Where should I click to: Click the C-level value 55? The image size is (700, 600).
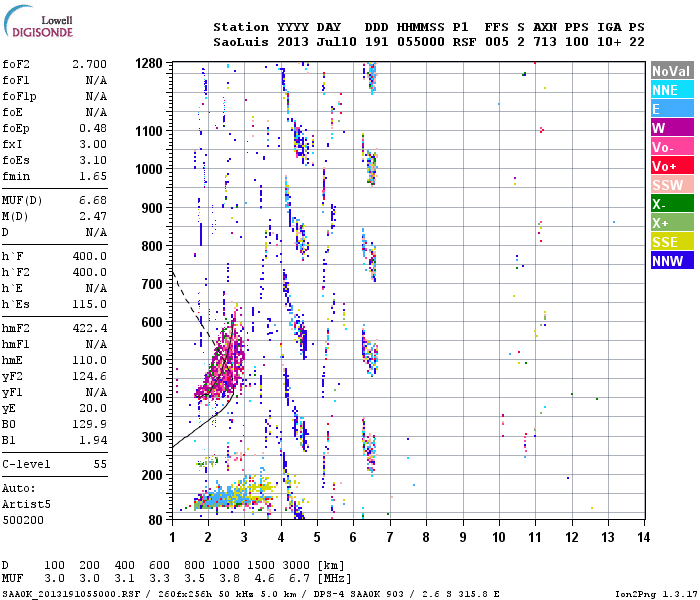click(100, 464)
